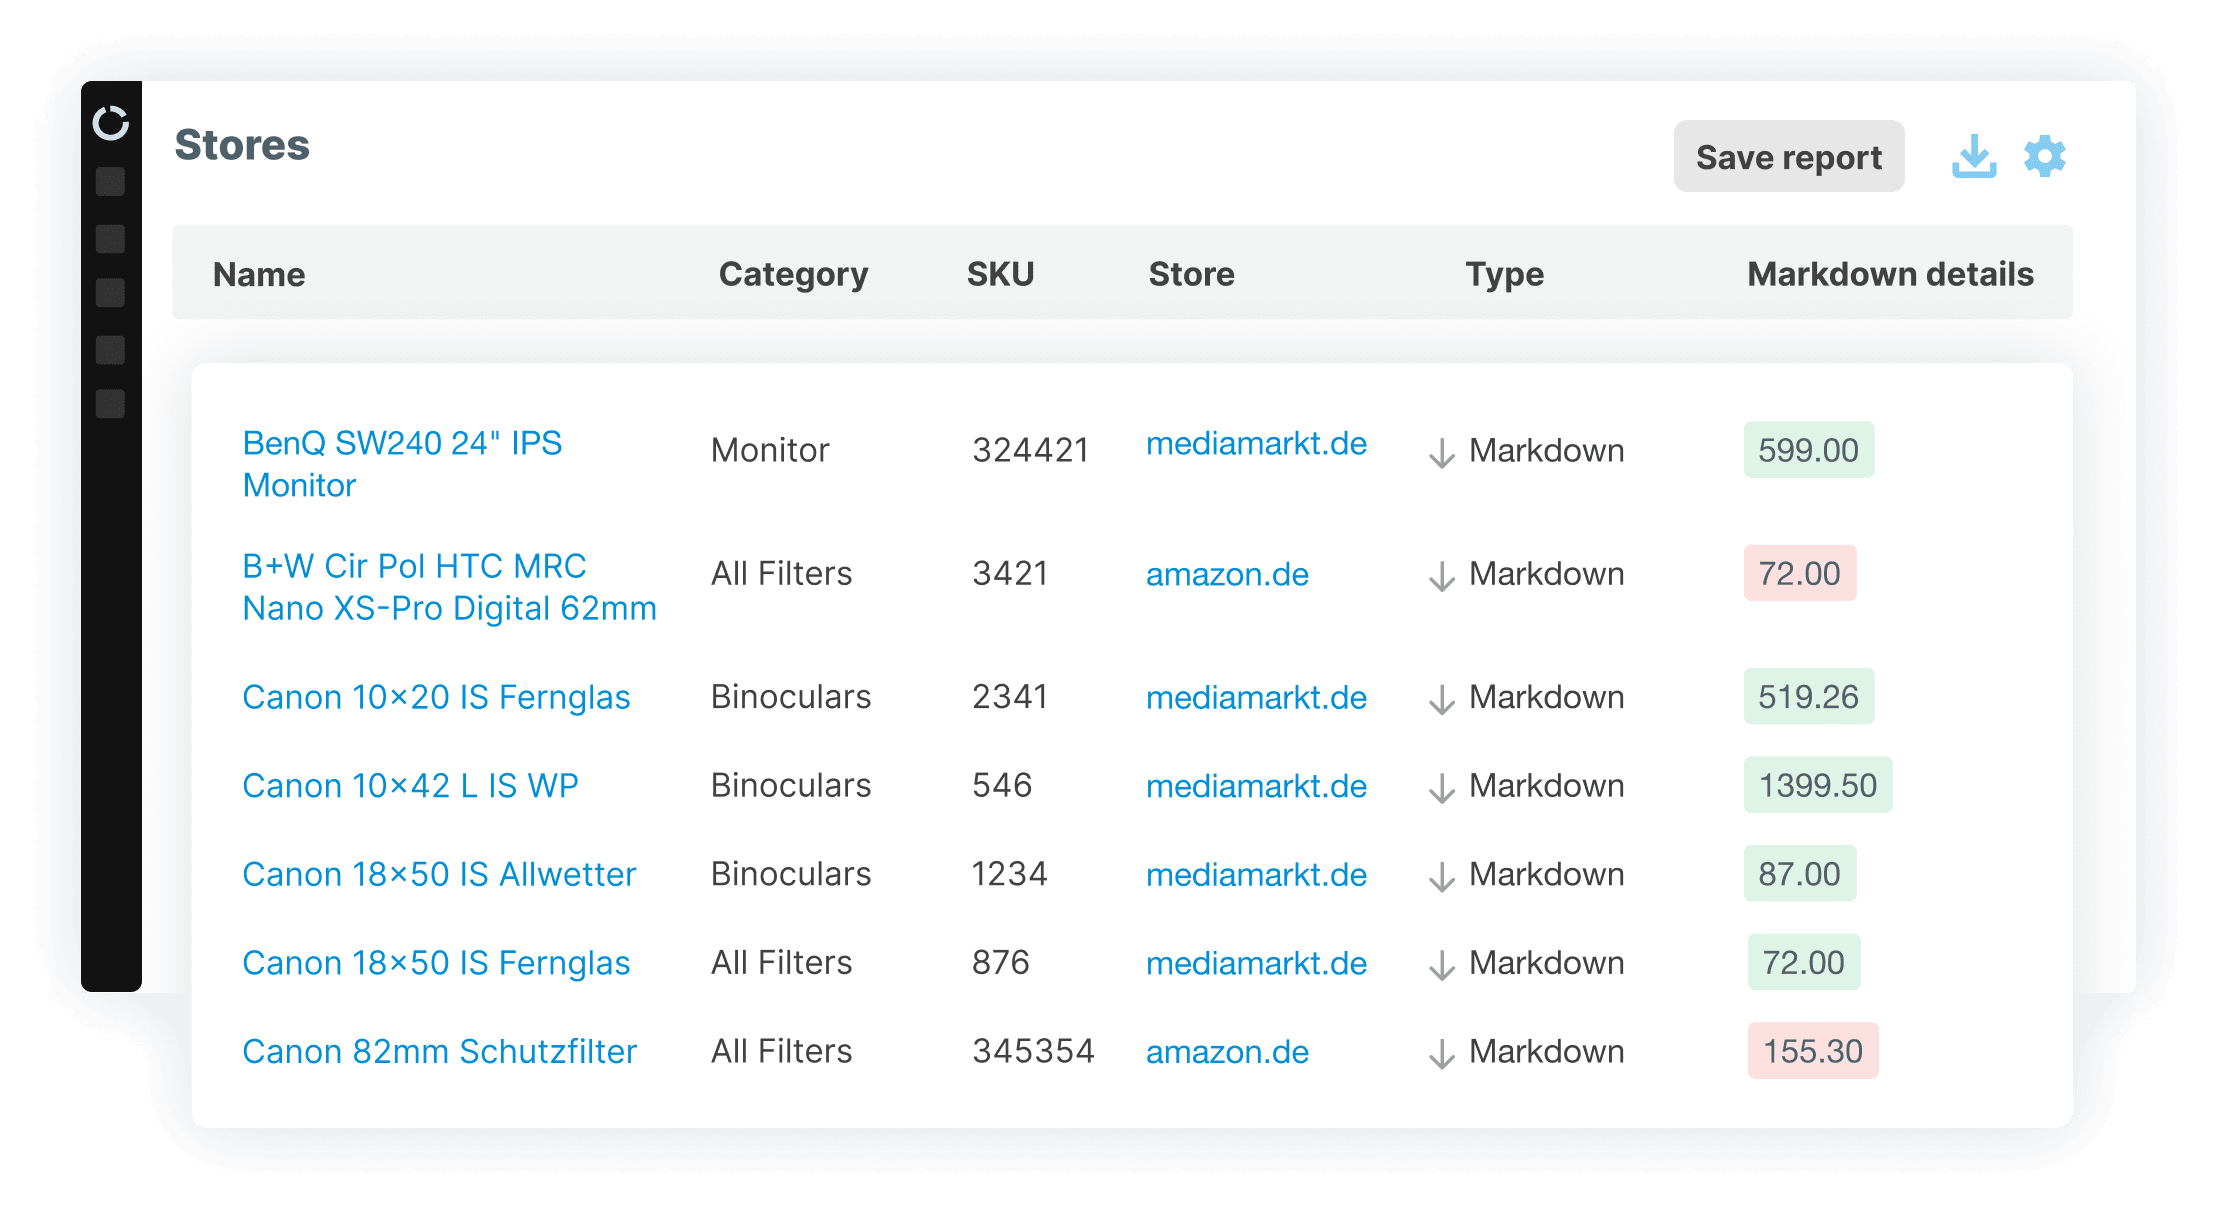This screenshot has height=1205, width=2213.
Task: Click the red 72.00 markdown badge
Action: coord(1800,573)
